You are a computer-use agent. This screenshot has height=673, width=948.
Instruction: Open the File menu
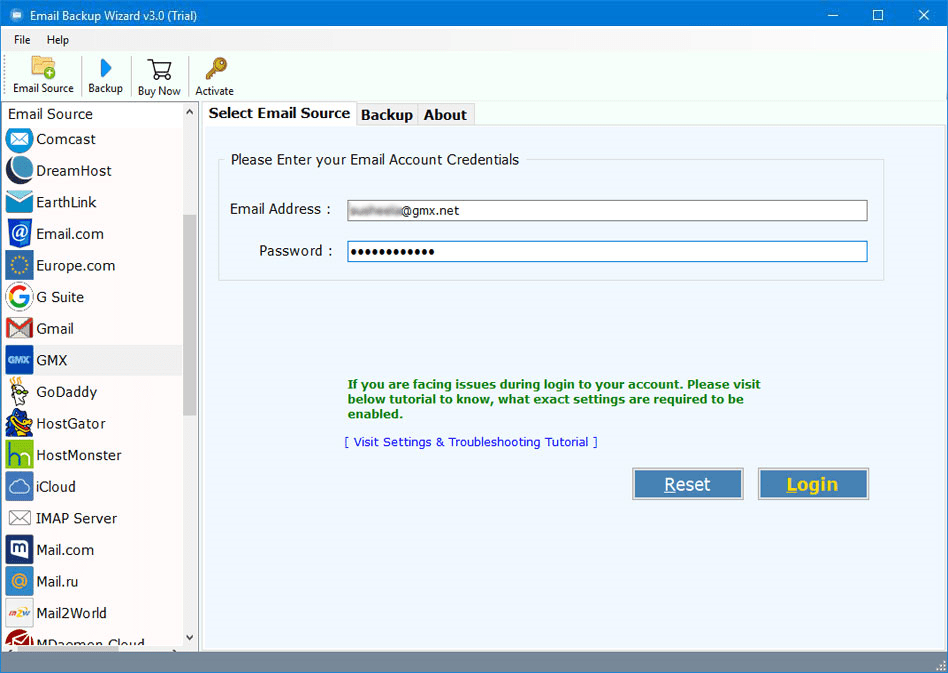(x=22, y=40)
